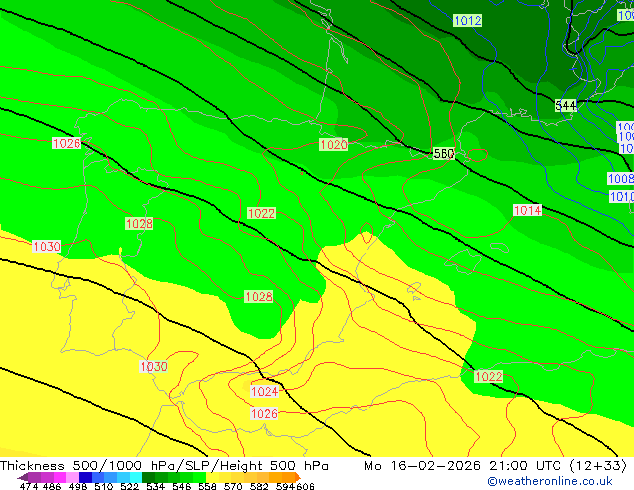Click the legend value 570
Viewport: 634px width, 490px height.
click(x=233, y=486)
